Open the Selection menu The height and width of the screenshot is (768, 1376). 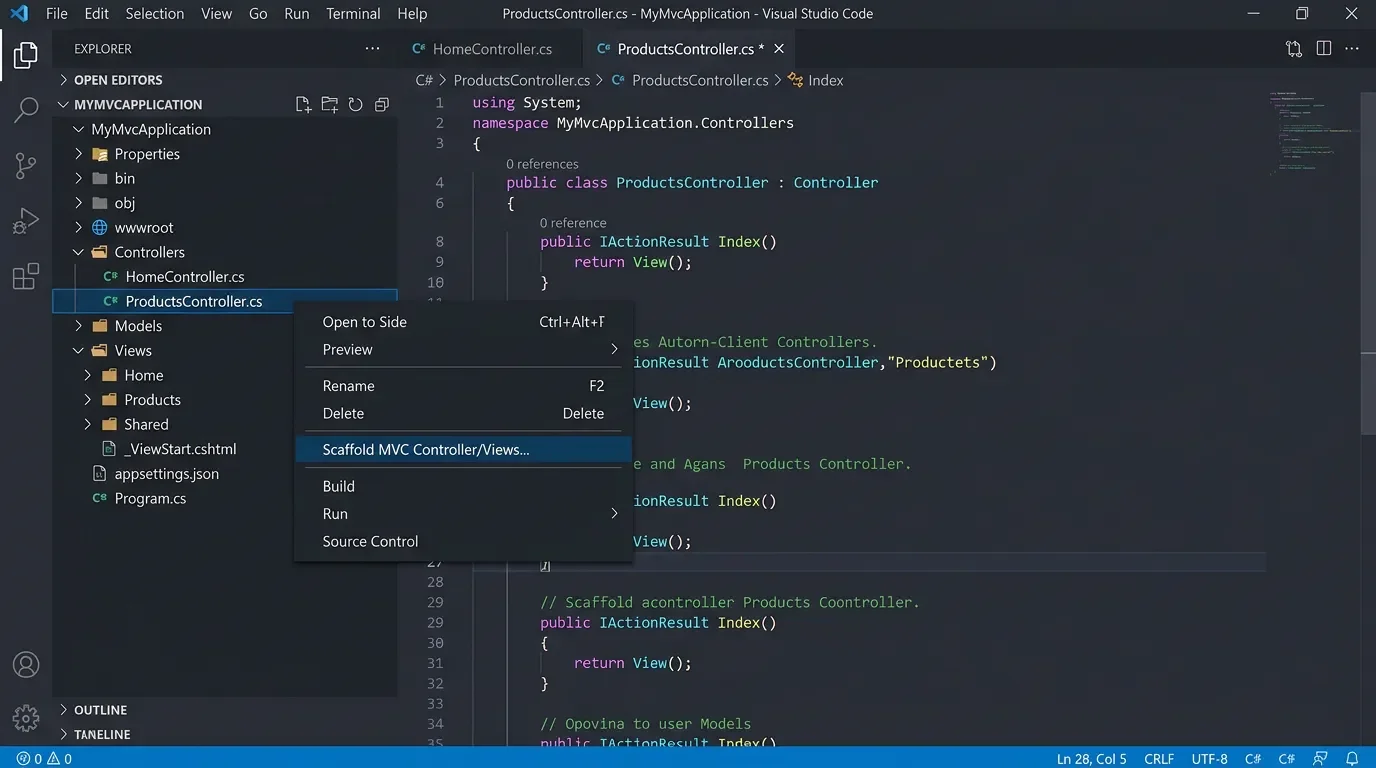(155, 14)
